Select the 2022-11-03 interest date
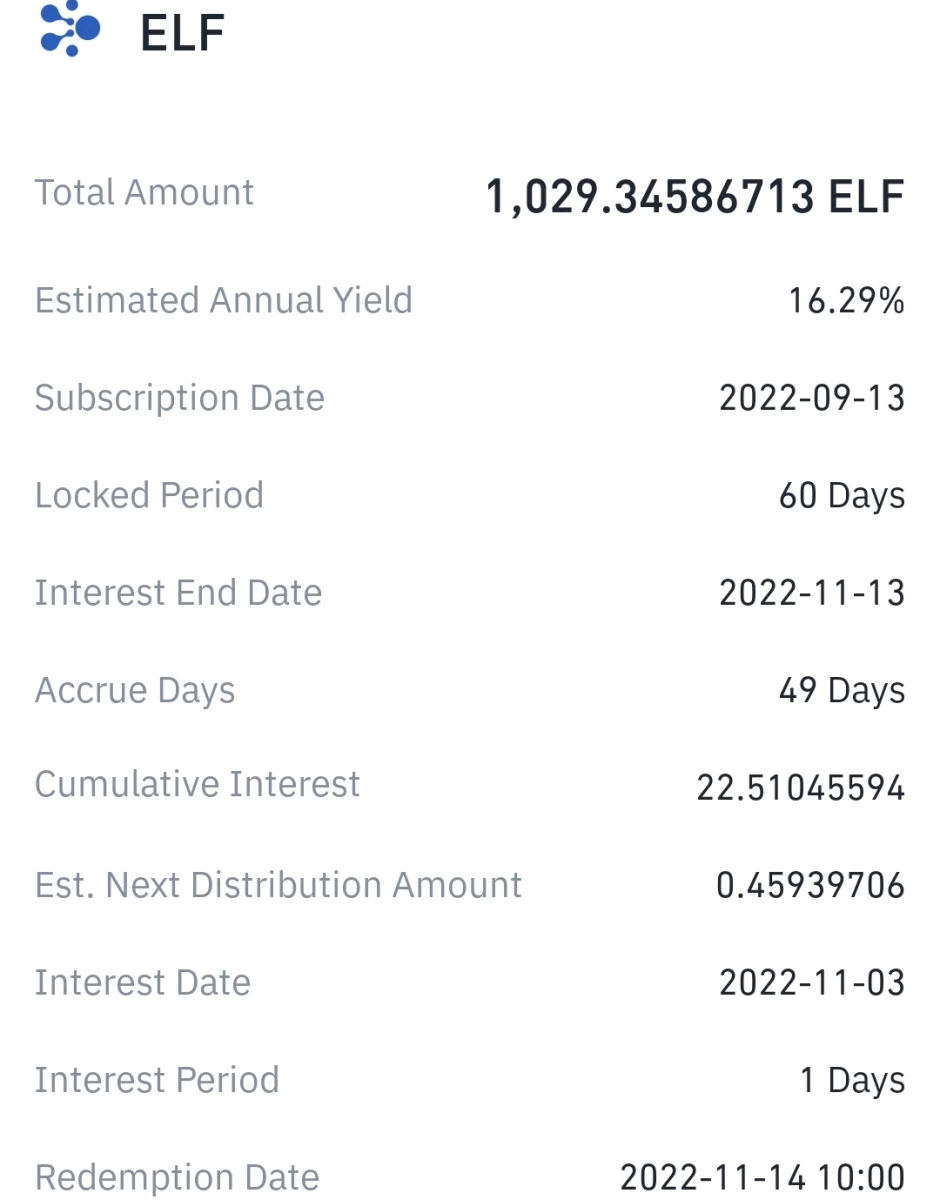The image size is (940, 1200). [812, 983]
